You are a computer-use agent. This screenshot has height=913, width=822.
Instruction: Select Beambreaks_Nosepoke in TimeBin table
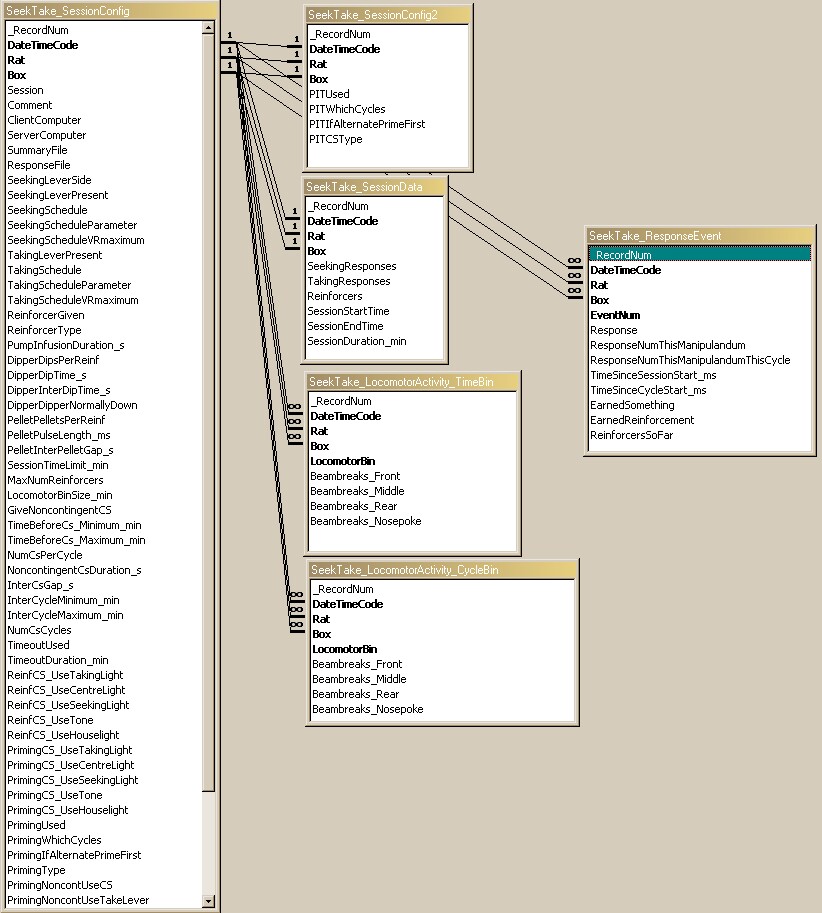(x=366, y=521)
